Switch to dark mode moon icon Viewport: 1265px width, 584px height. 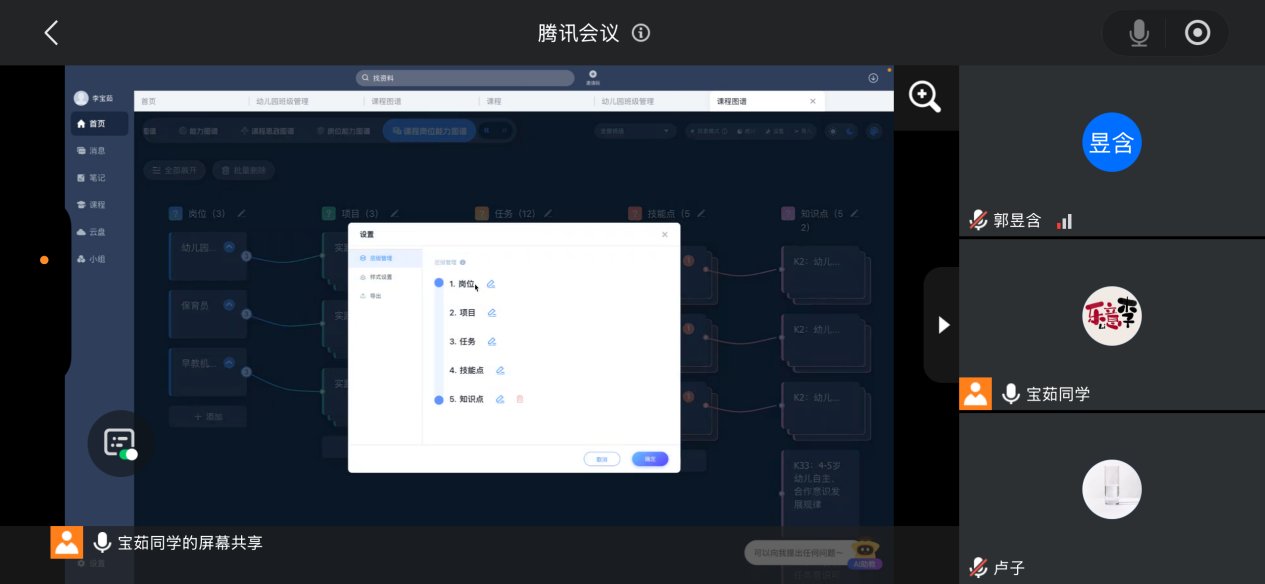[850, 131]
